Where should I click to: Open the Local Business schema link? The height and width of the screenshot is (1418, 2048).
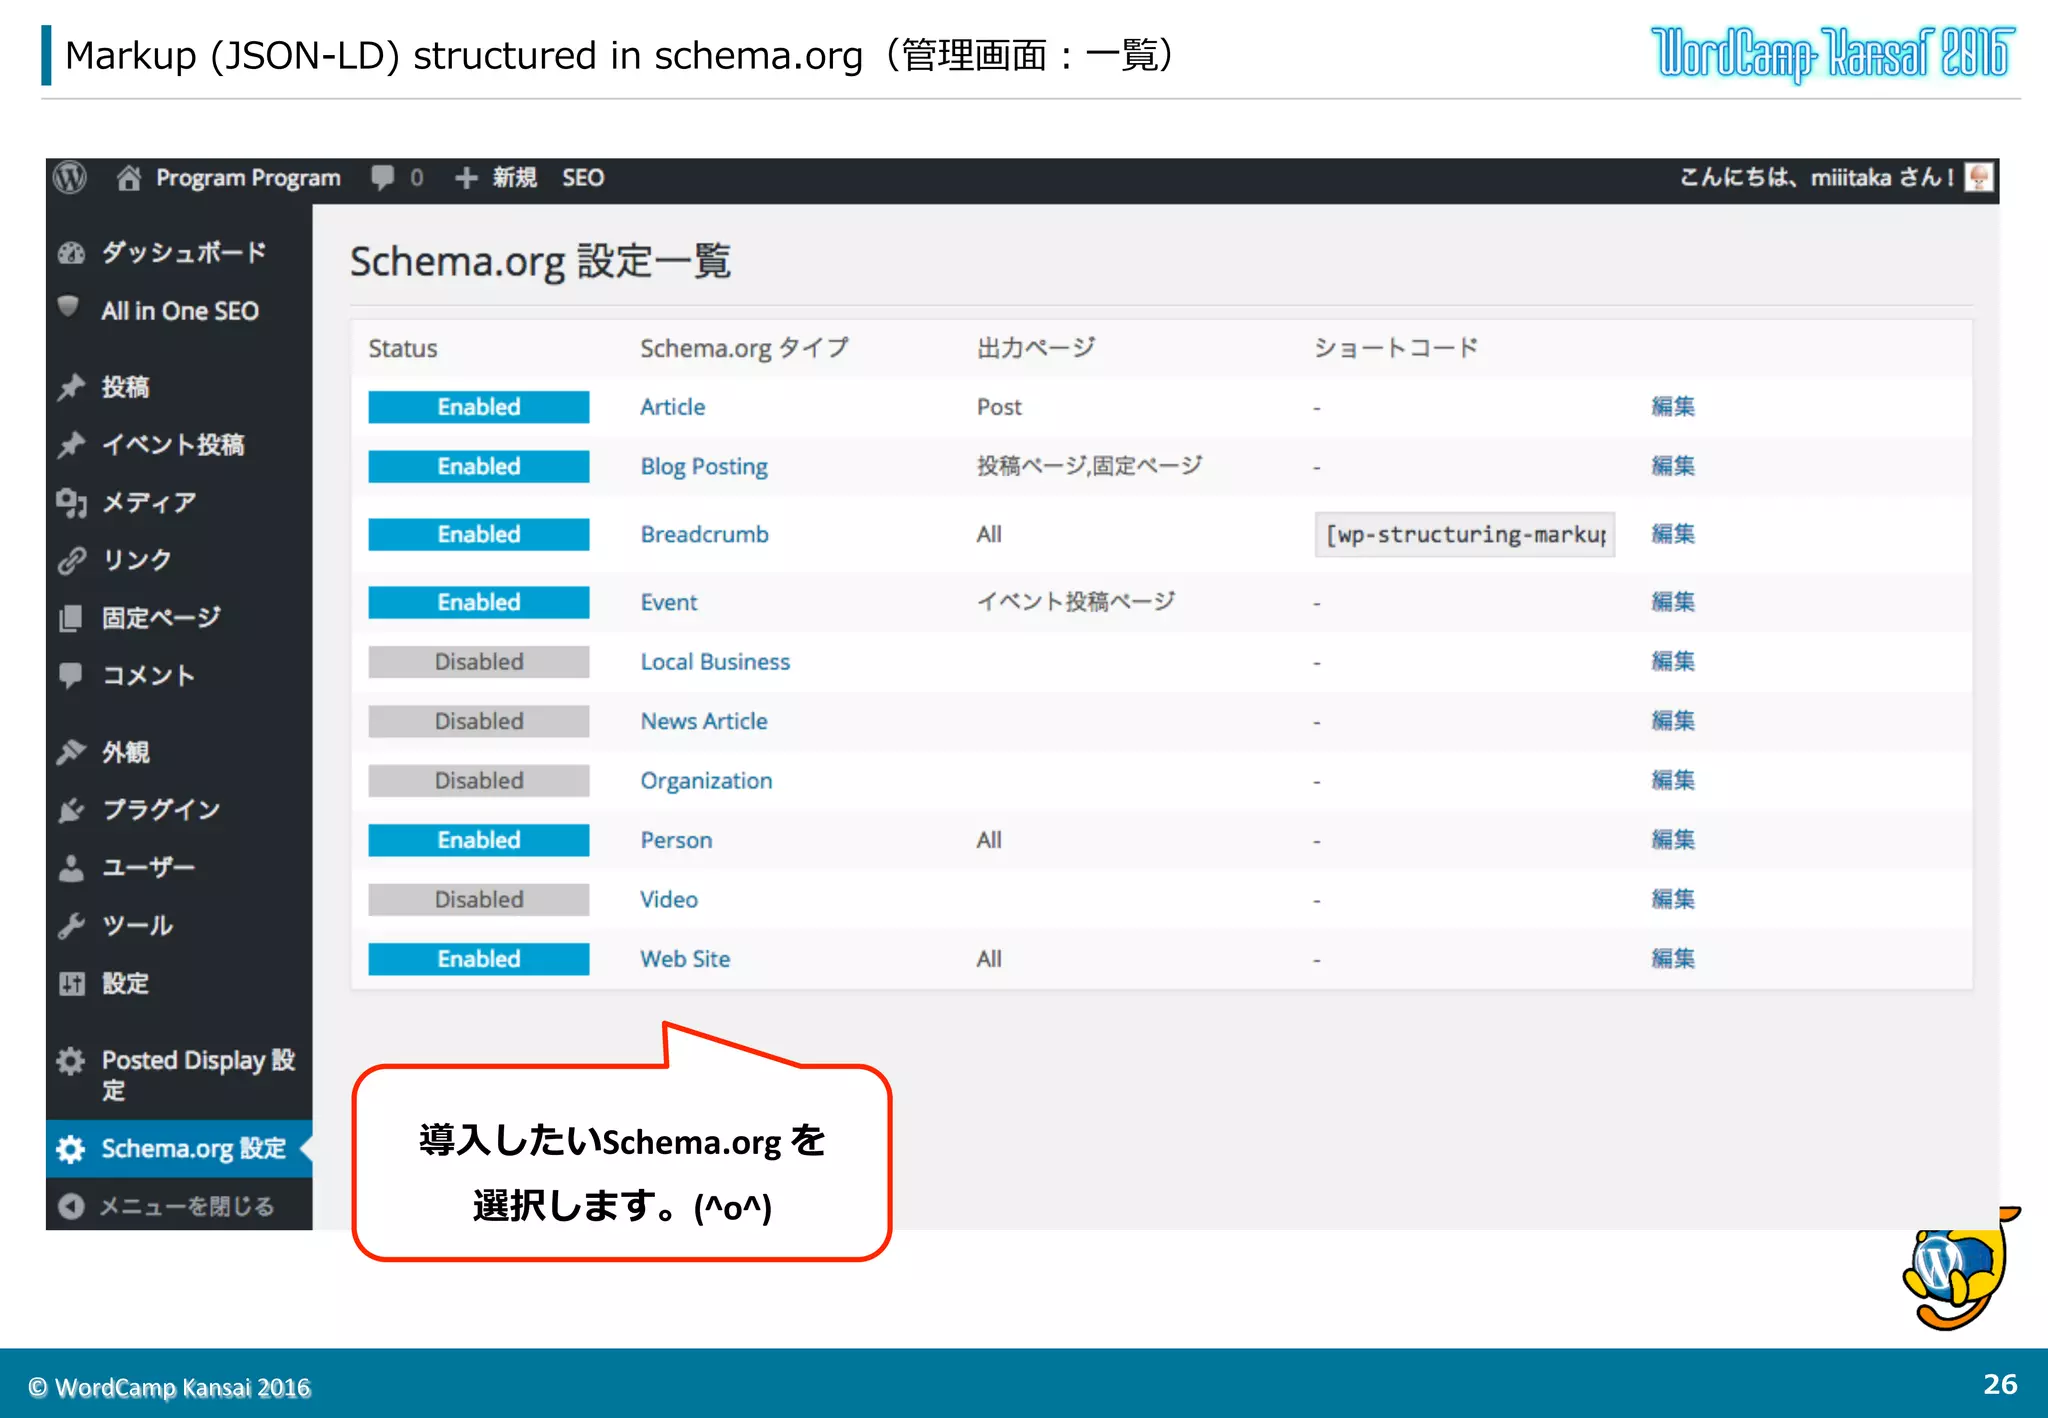pos(715,662)
